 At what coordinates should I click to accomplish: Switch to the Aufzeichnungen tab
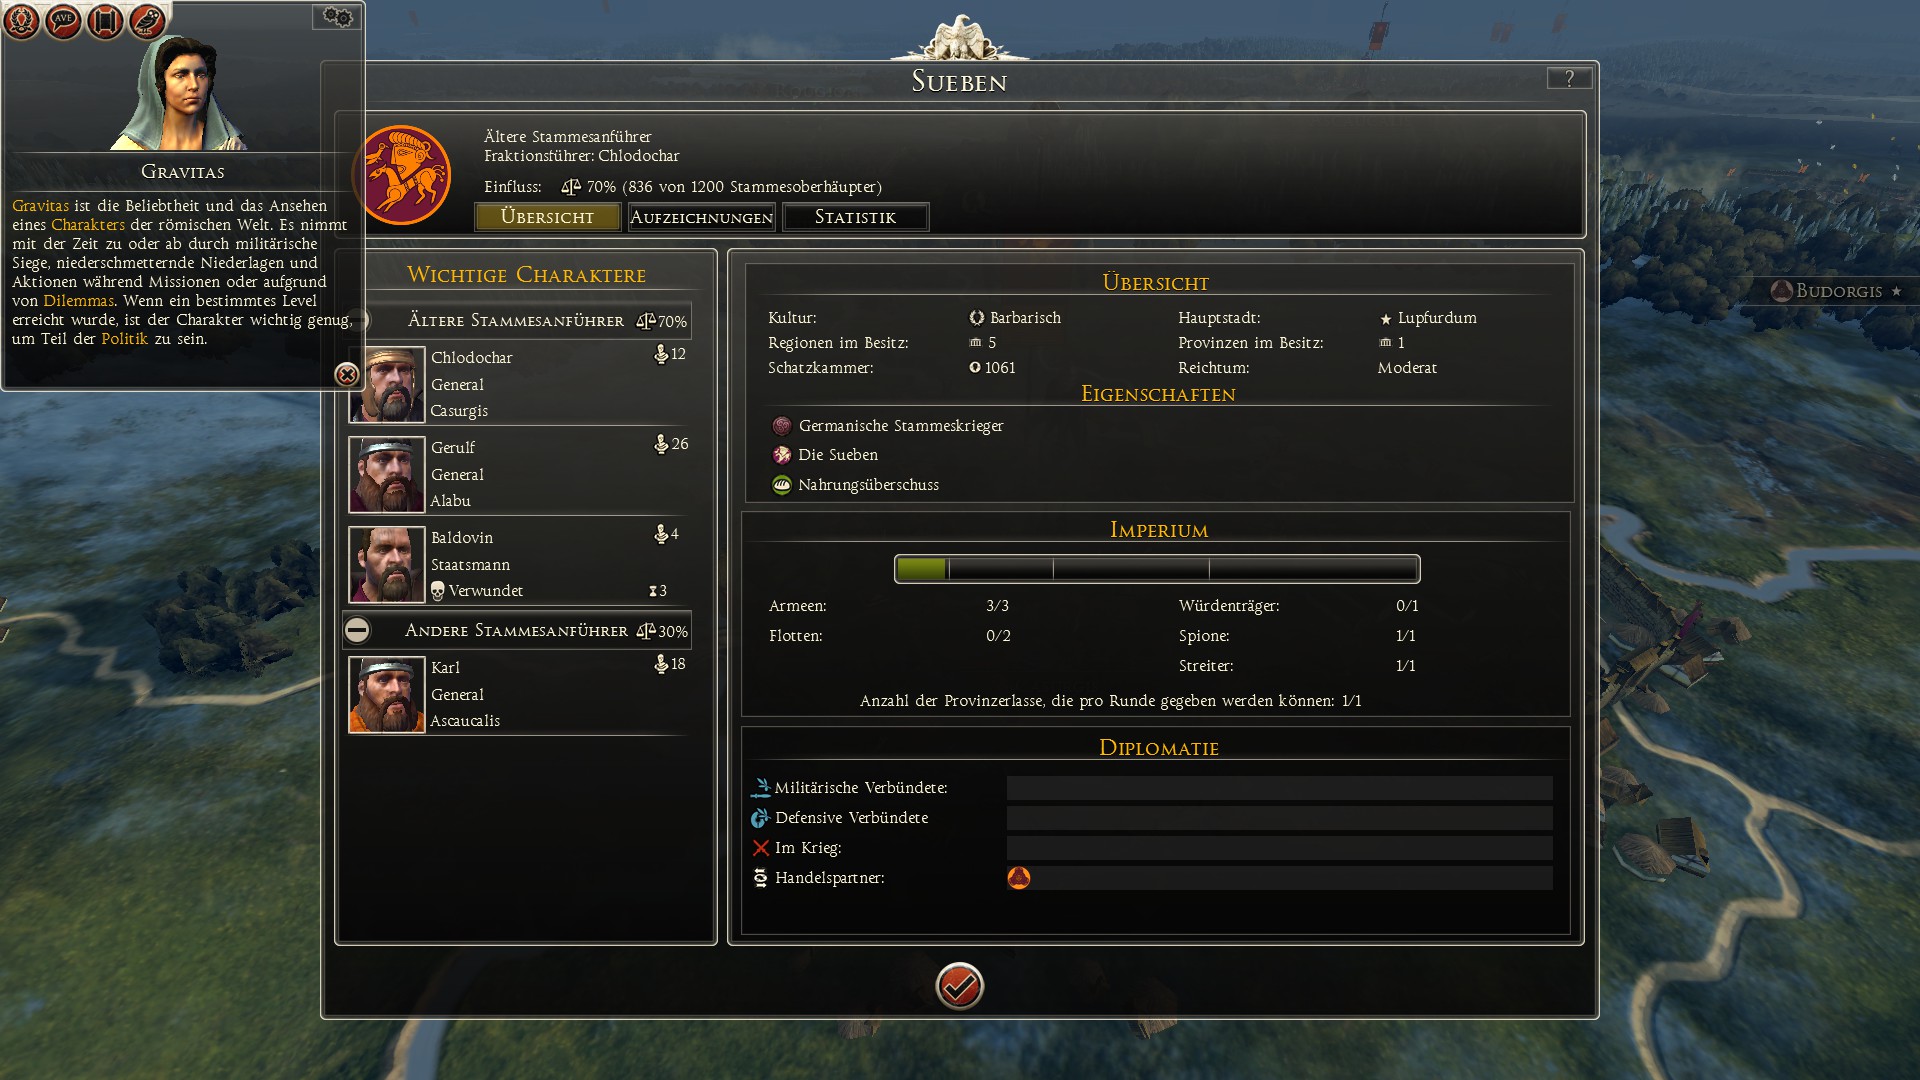[x=701, y=217]
